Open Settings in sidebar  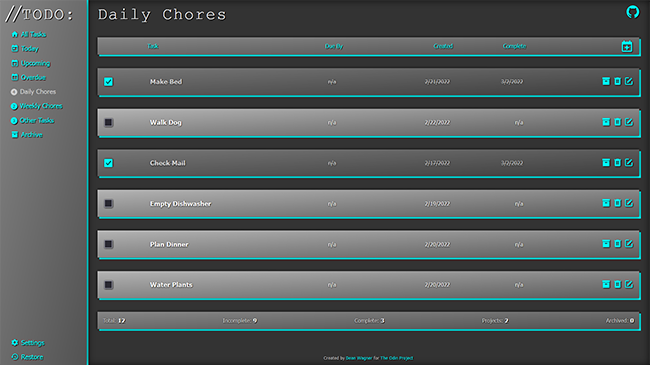pyautogui.click(x=28, y=343)
